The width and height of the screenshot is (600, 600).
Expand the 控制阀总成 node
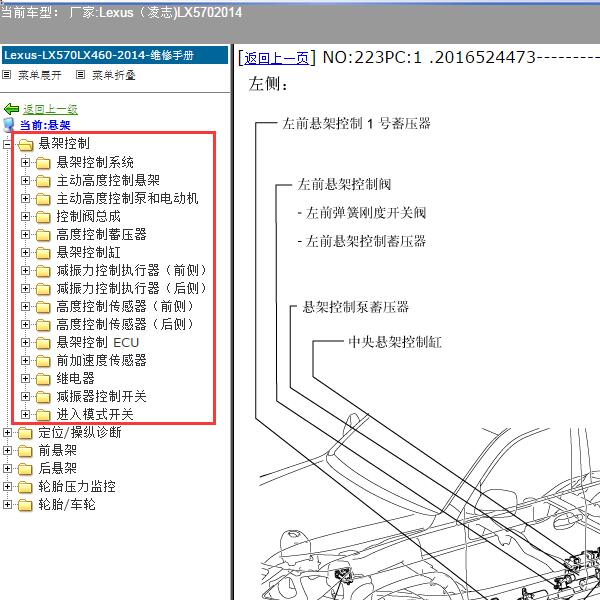(25, 217)
